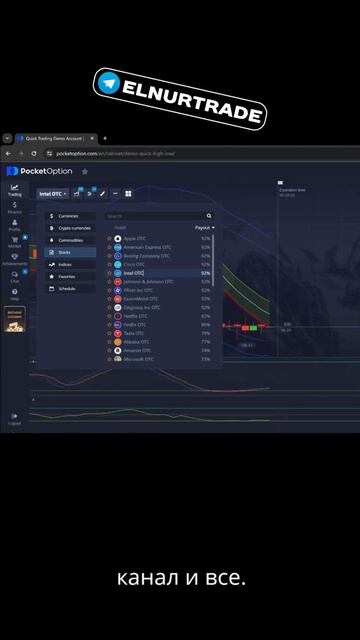This screenshot has height=640, width=360.
Task: Toggle favorite star for Cisco OTC
Action: (109, 264)
